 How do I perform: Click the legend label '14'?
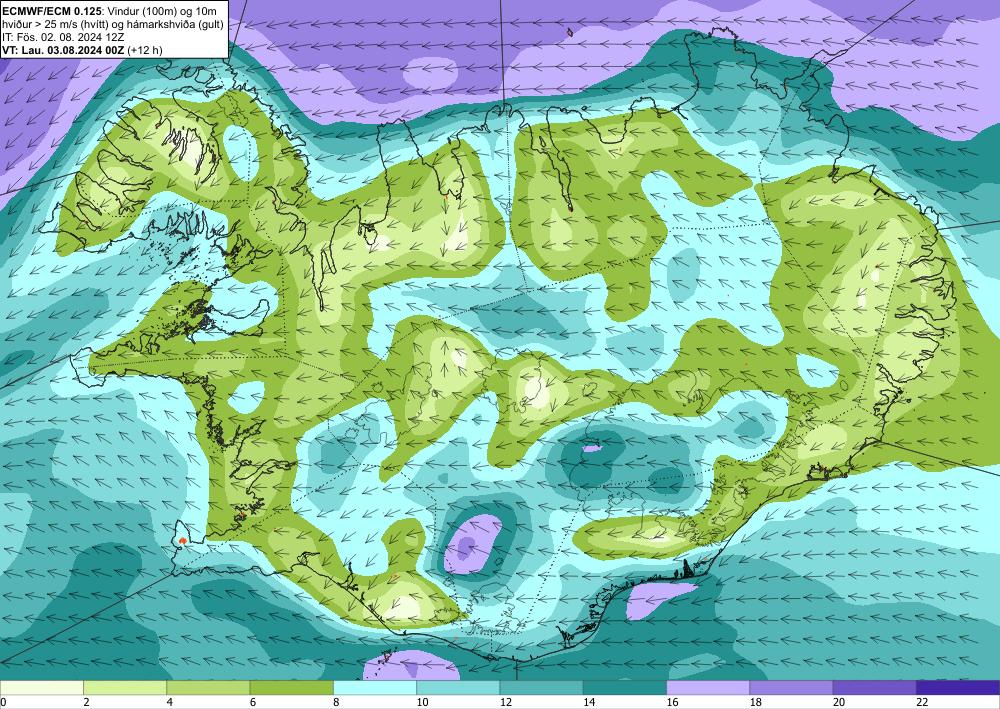pyautogui.click(x=589, y=702)
